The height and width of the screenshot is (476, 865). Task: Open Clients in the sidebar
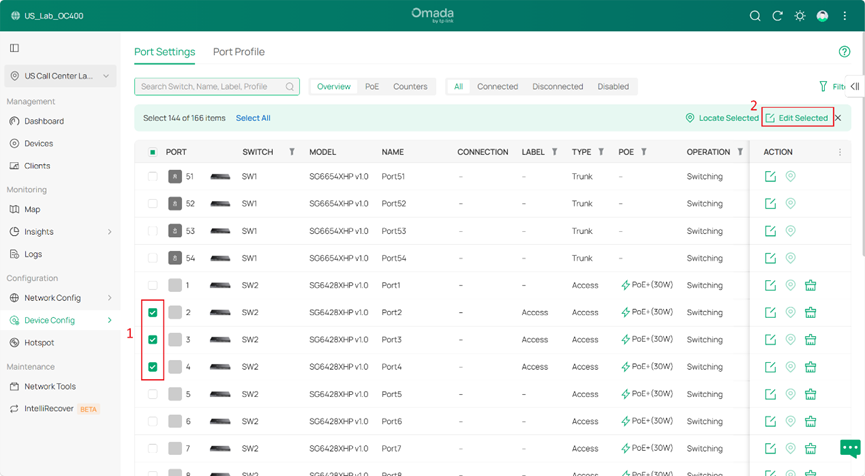pos(37,165)
